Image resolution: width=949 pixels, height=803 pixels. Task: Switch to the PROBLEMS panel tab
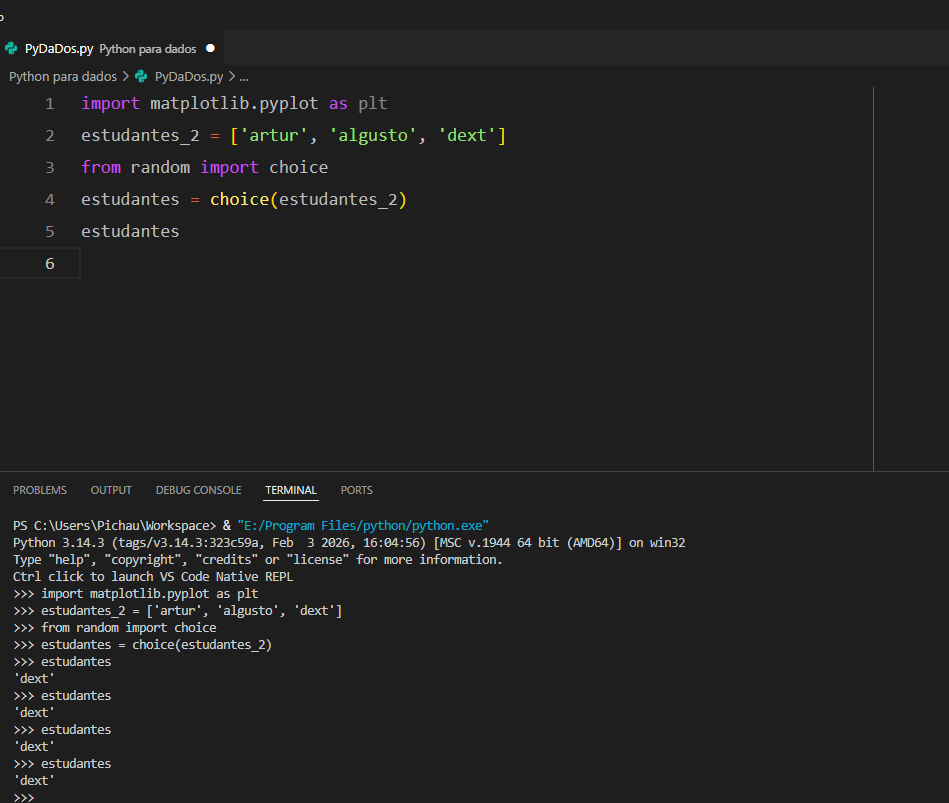click(40, 490)
